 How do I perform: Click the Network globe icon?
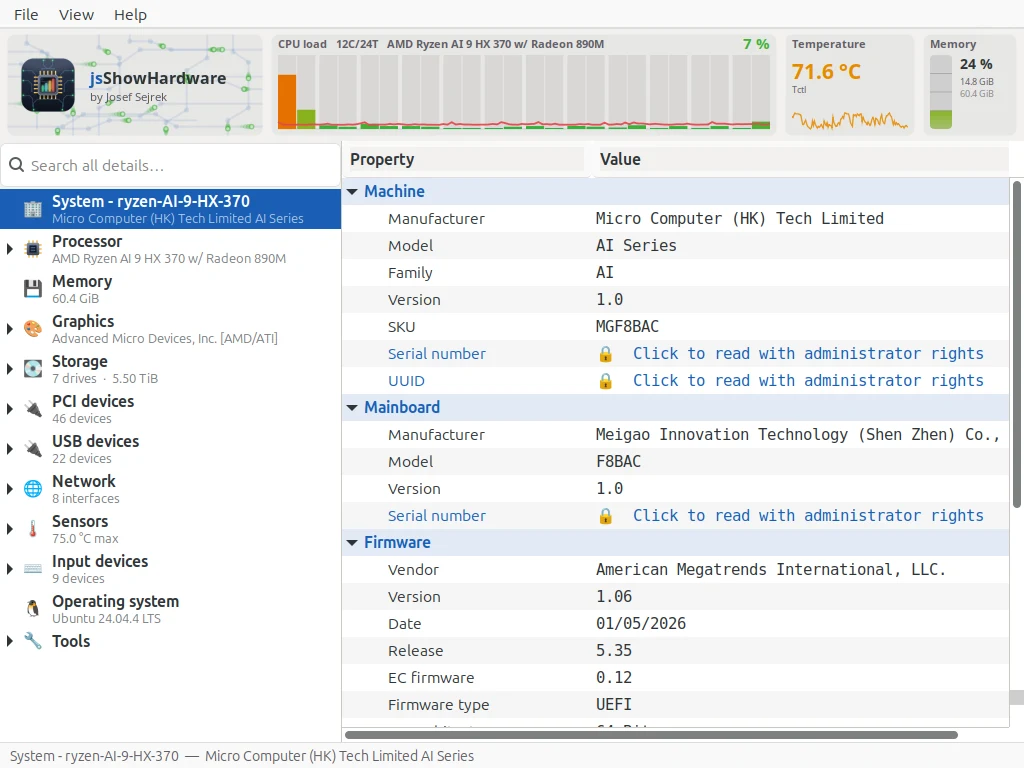point(33,488)
